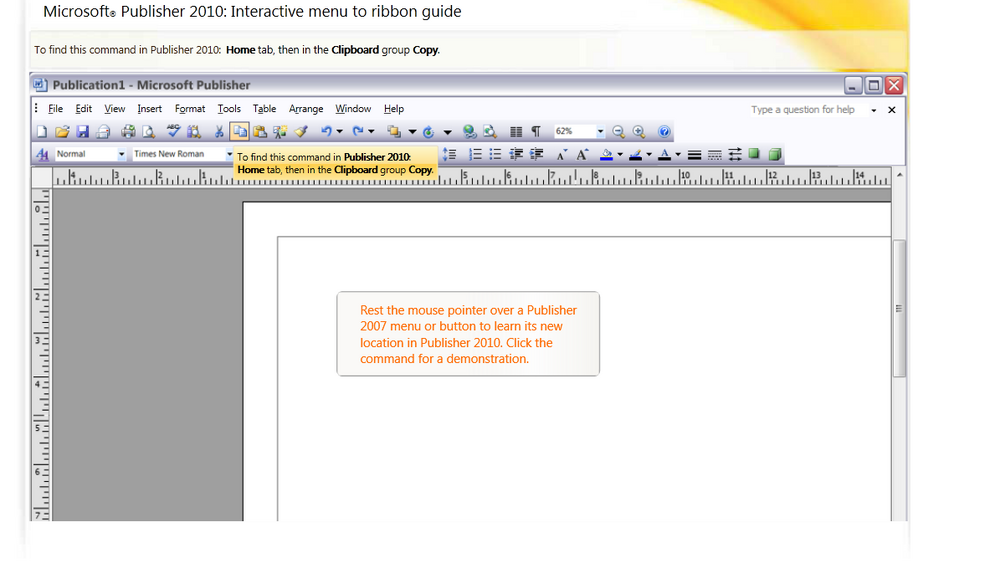Expand Font Color dropdown arrow

tap(678, 154)
